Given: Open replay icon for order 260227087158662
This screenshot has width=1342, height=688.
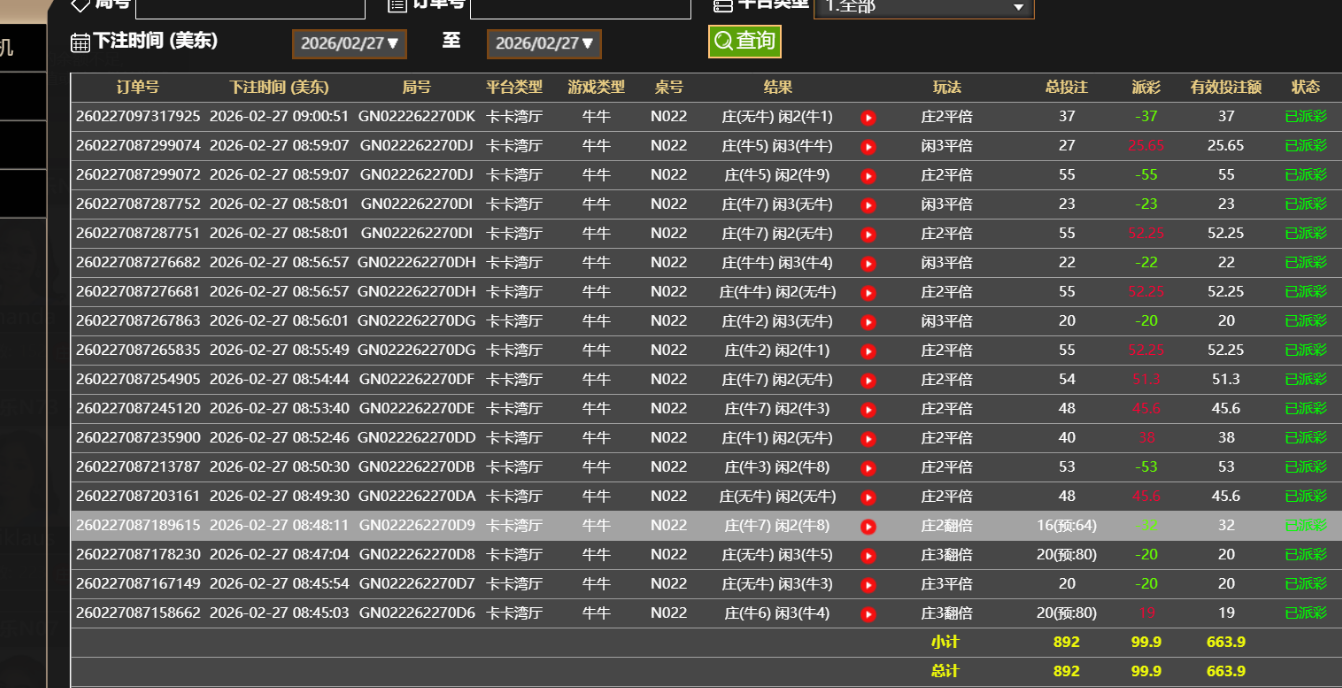Looking at the screenshot, I should (868, 614).
